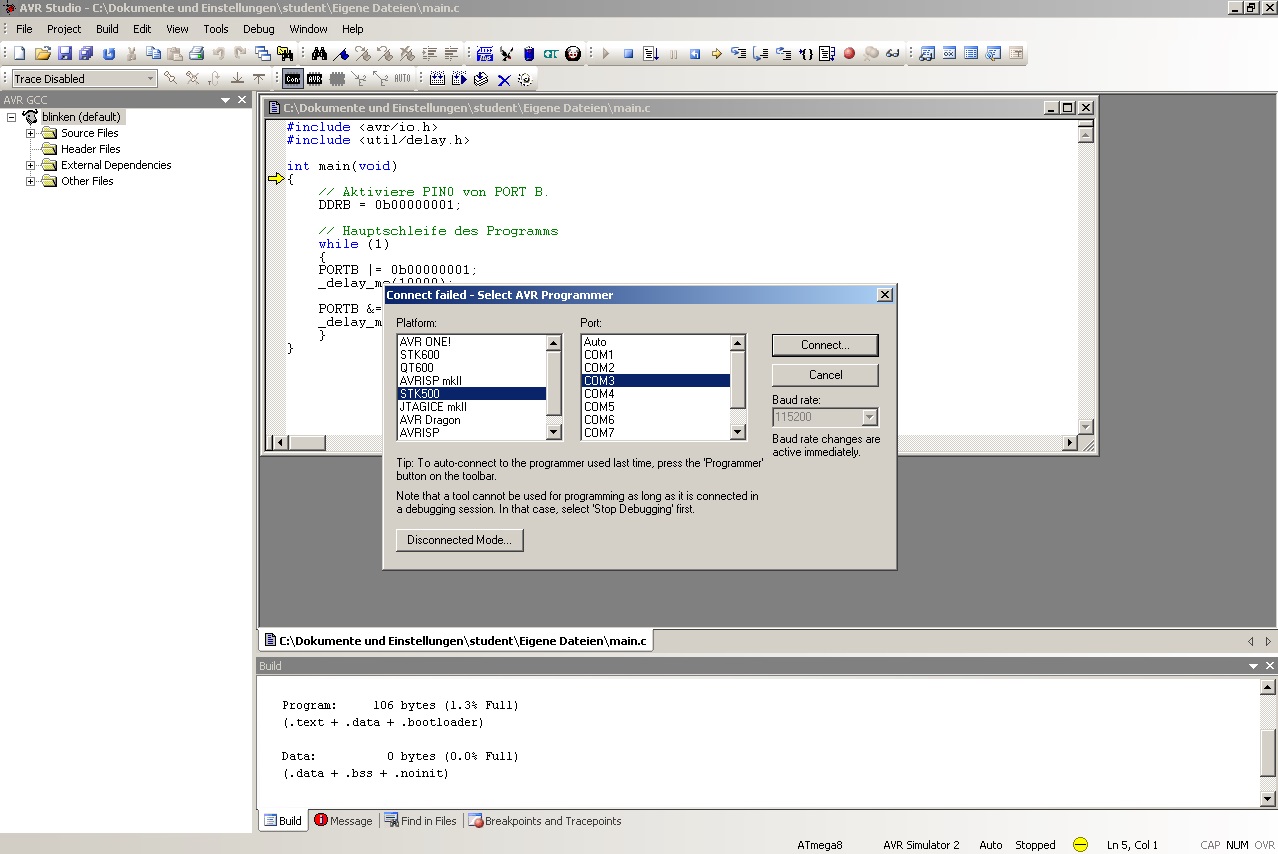
Task: Open the Build menu
Action: (107, 29)
